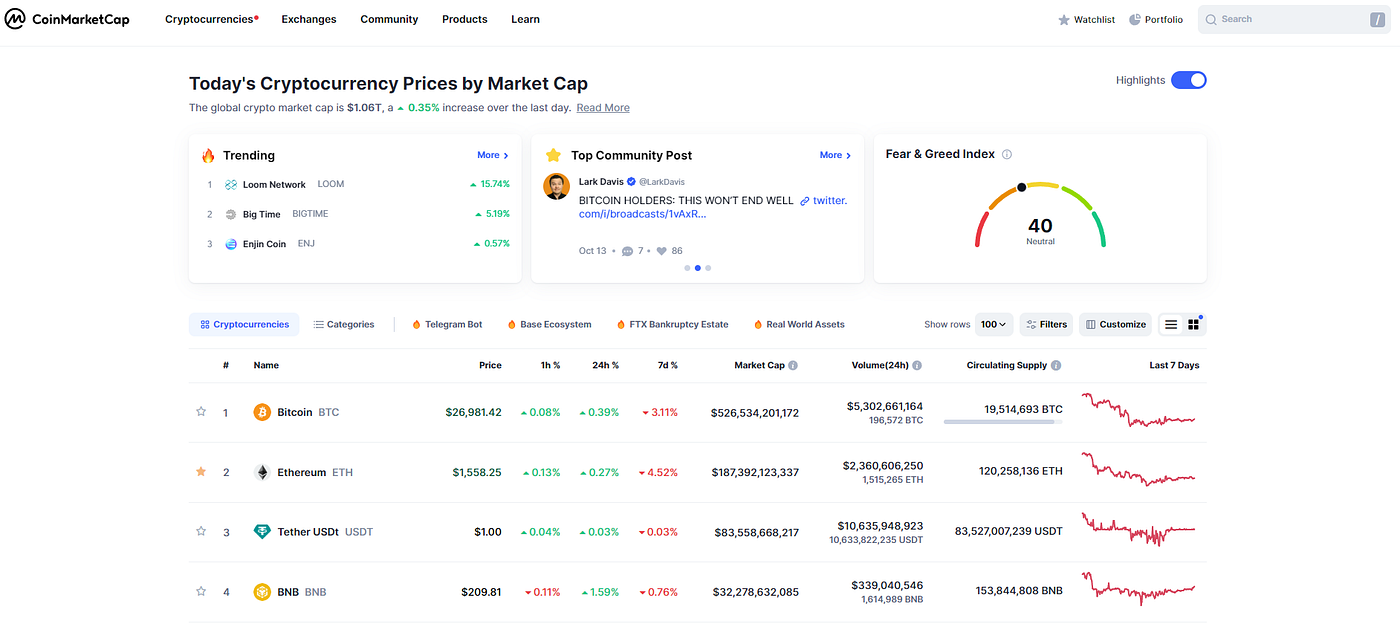Click the Loom Network coin icon
Screen dimensions: 1400x623
click(x=231, y=185)
